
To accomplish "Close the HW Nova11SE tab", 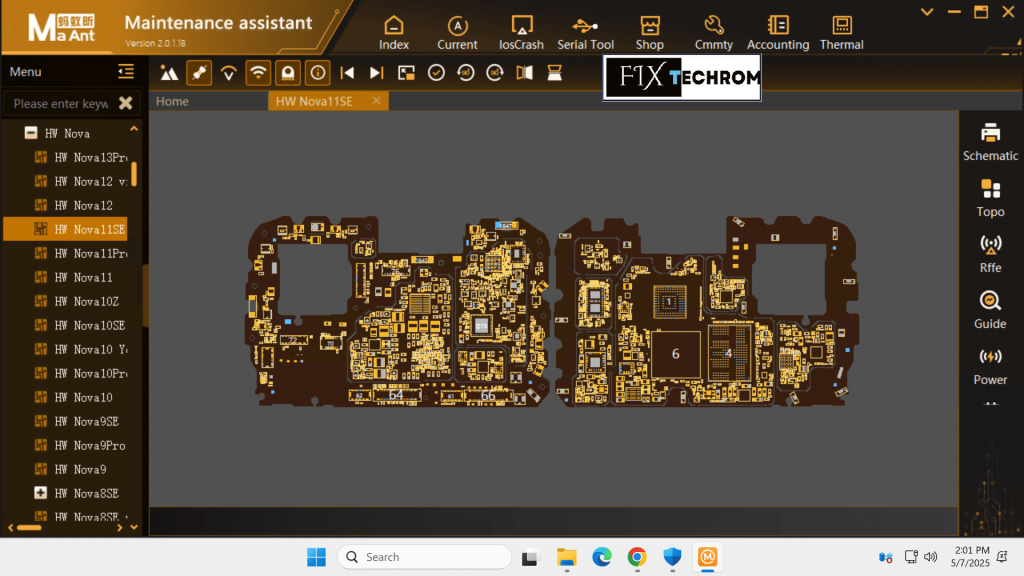I will pyautogui.click(x=376, y=101).
